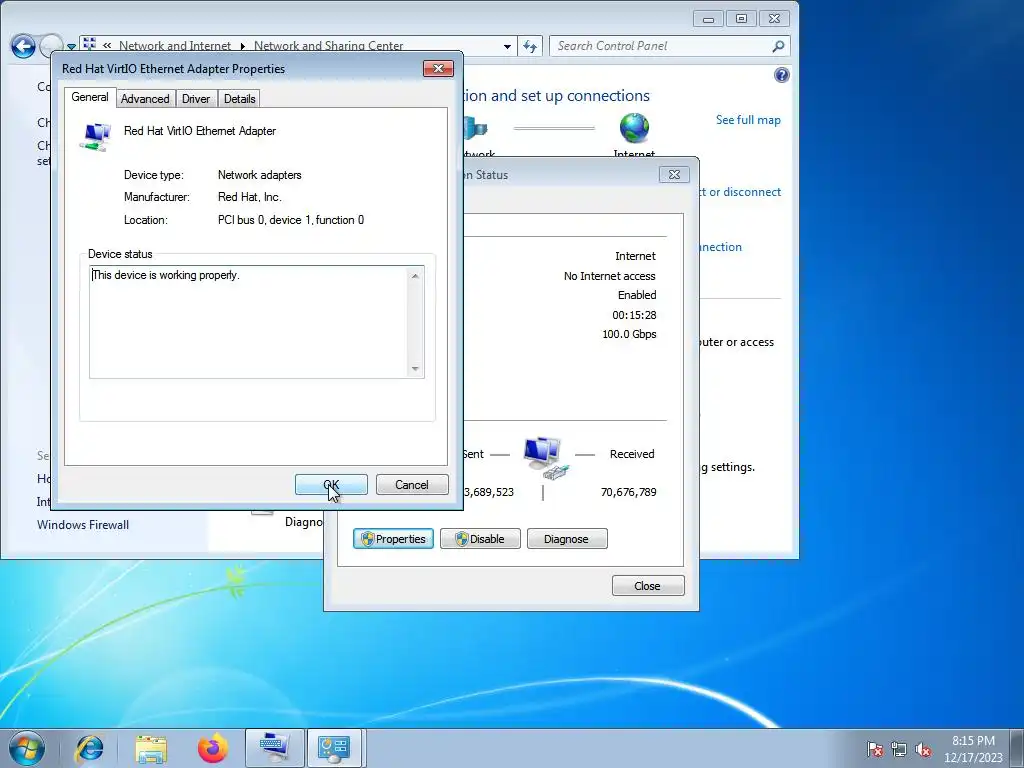This screenshot has height=768, width=1024.
Task: Click the 'Network adapters' device type value
Action: click(x=259, y=175)
